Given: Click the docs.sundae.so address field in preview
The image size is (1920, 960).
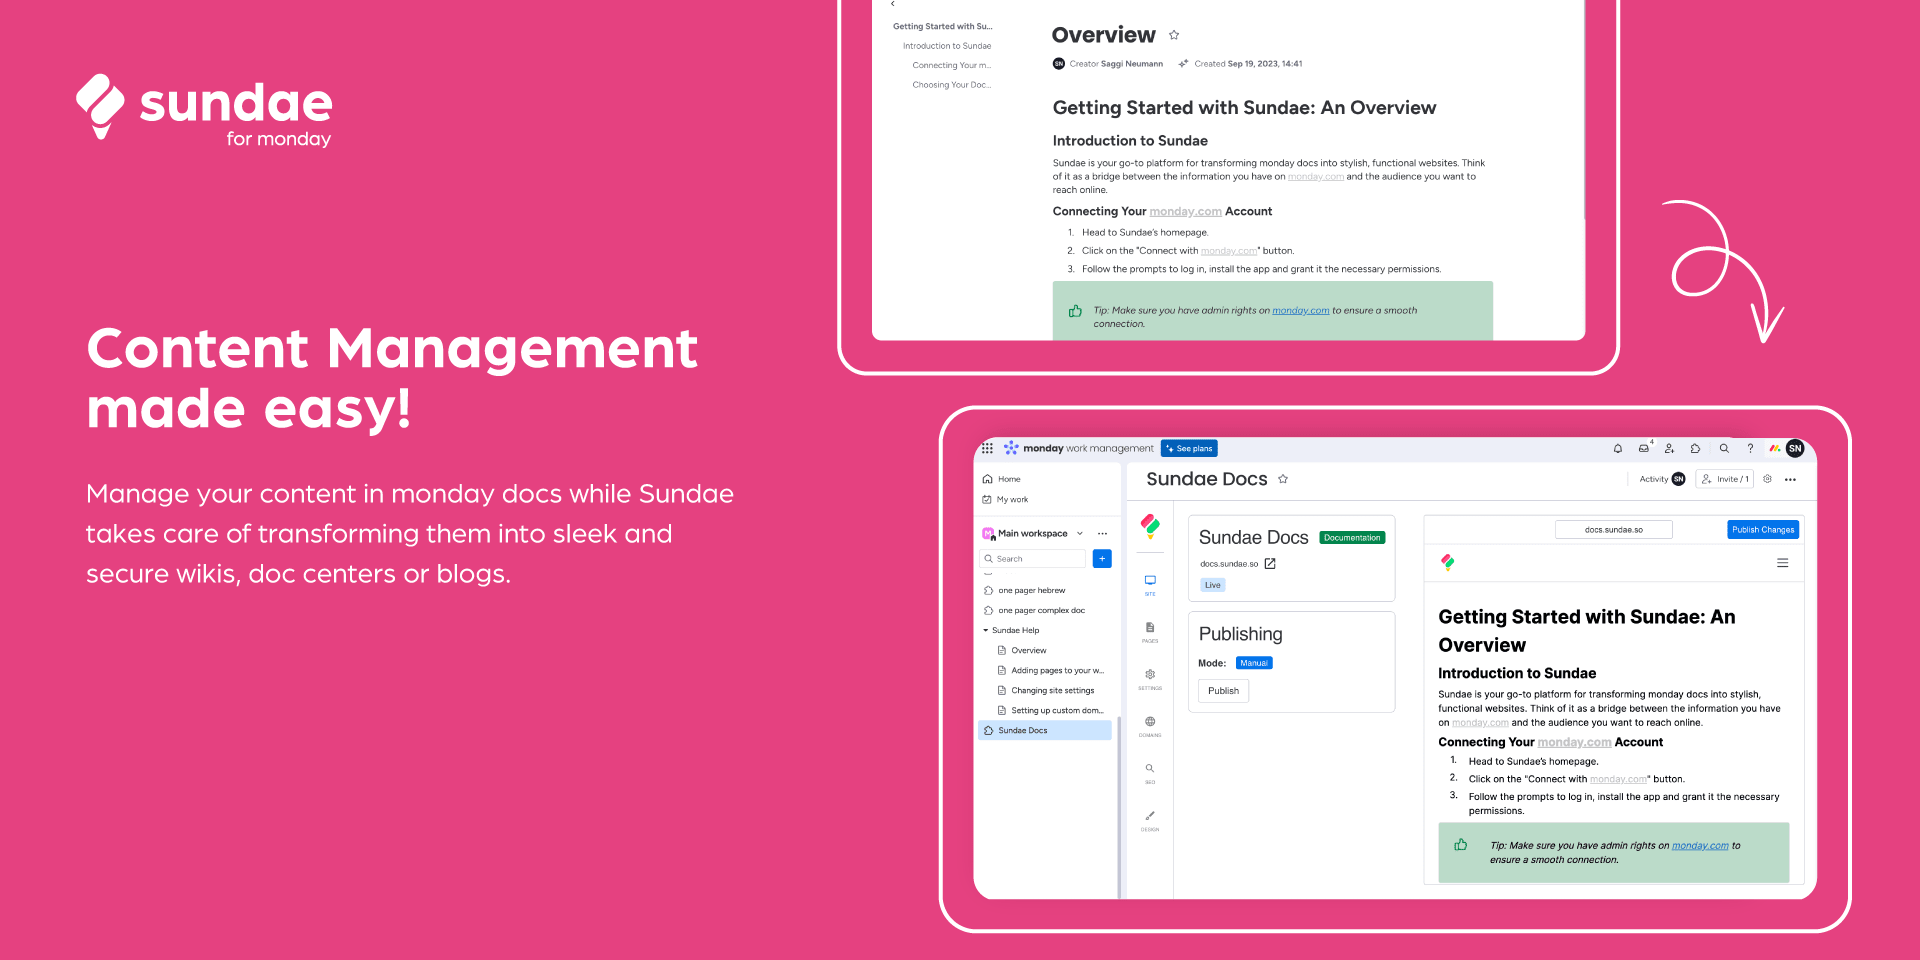Looking at the screenshot, I should point(1614,529).
